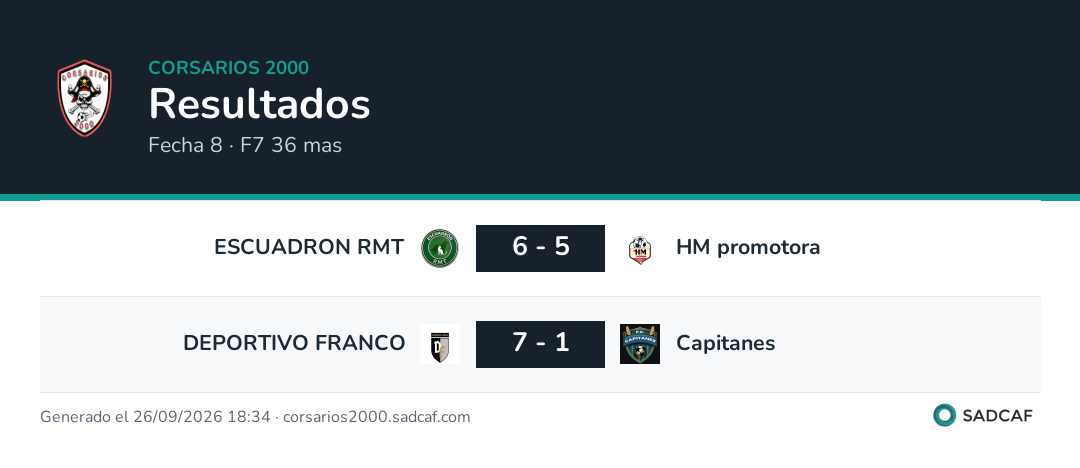Click the SADCAF teal ring icon
Image resolution: width=1080 pixels, height=468 pixels.
[944, 415]
